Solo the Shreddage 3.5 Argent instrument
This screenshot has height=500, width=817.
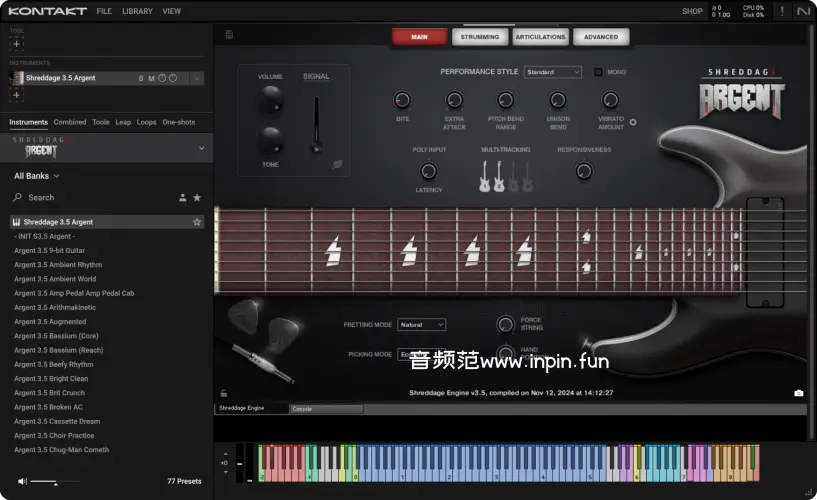[141, 78]
